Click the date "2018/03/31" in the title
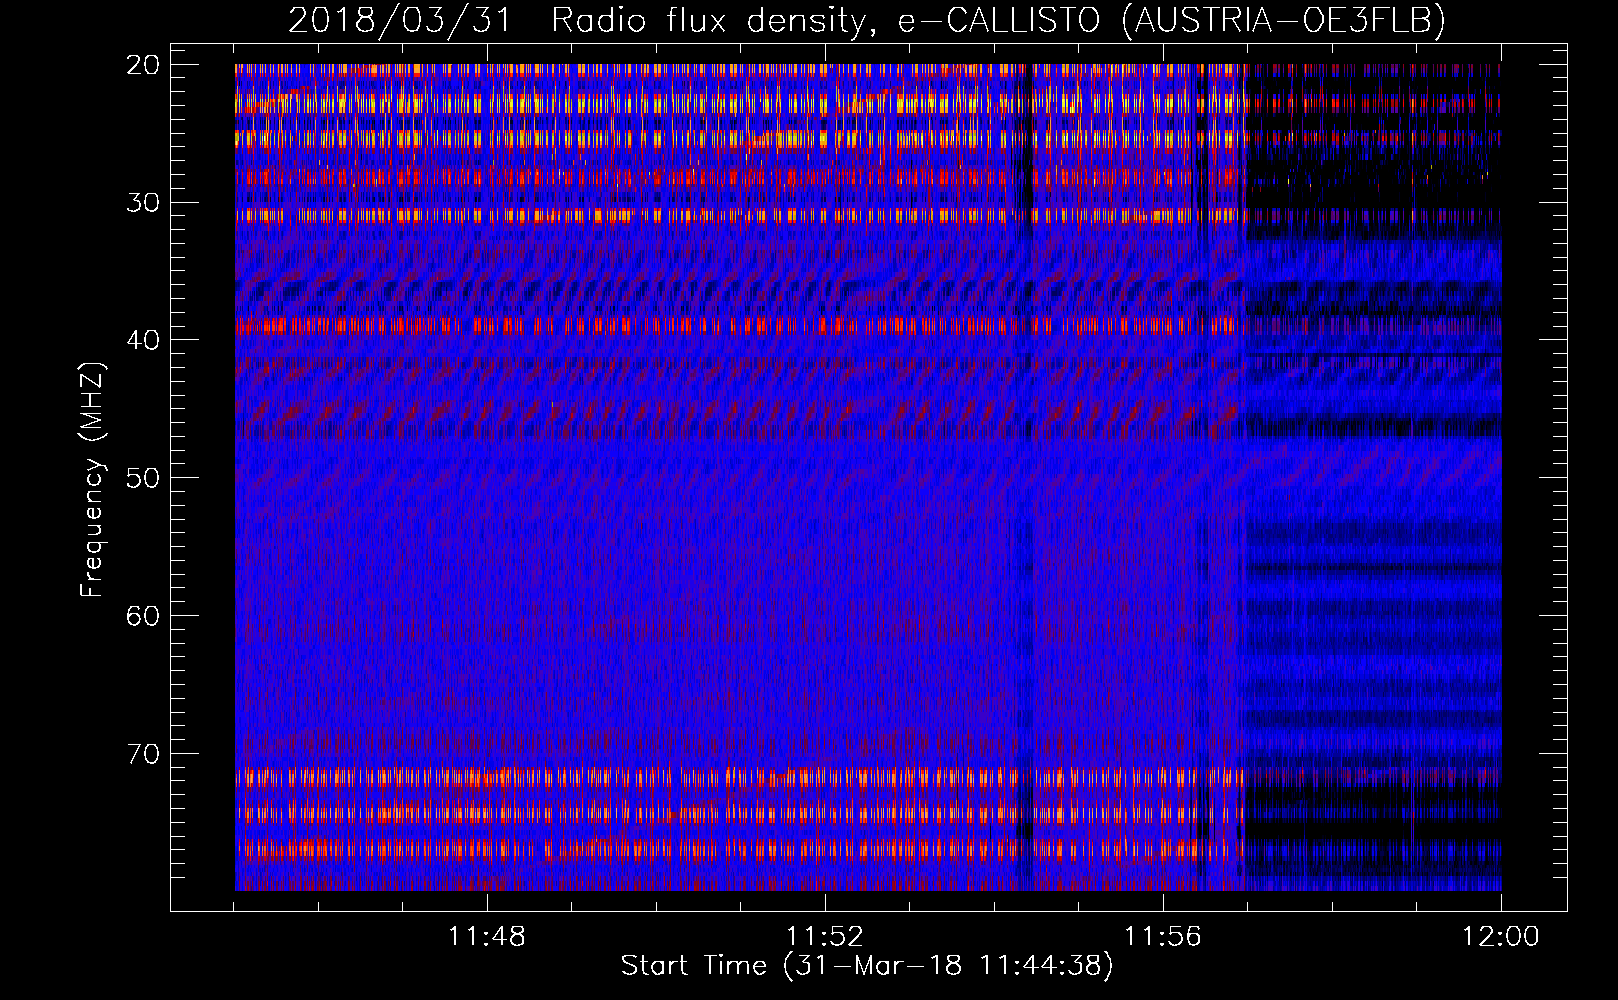 point(399,20)
